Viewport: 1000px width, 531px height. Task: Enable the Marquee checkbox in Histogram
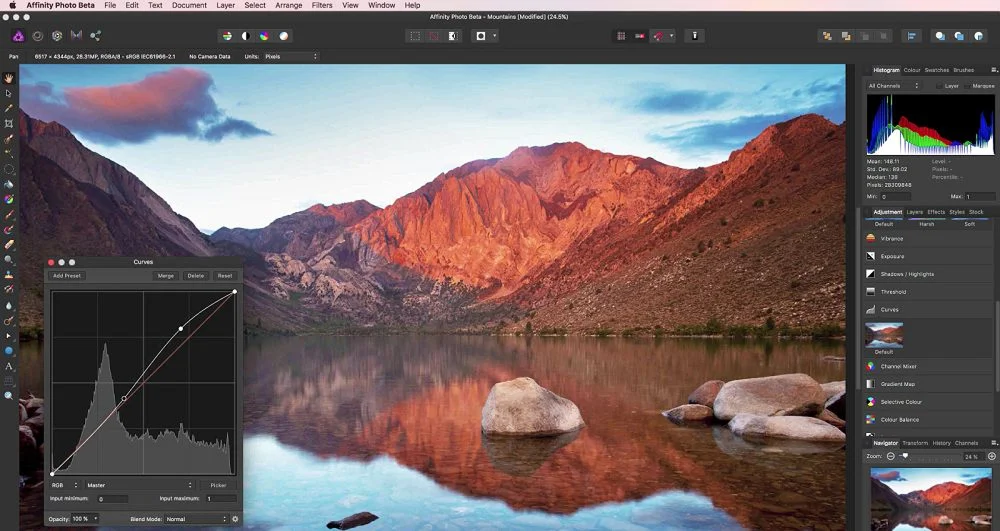[x=968, y=85]
